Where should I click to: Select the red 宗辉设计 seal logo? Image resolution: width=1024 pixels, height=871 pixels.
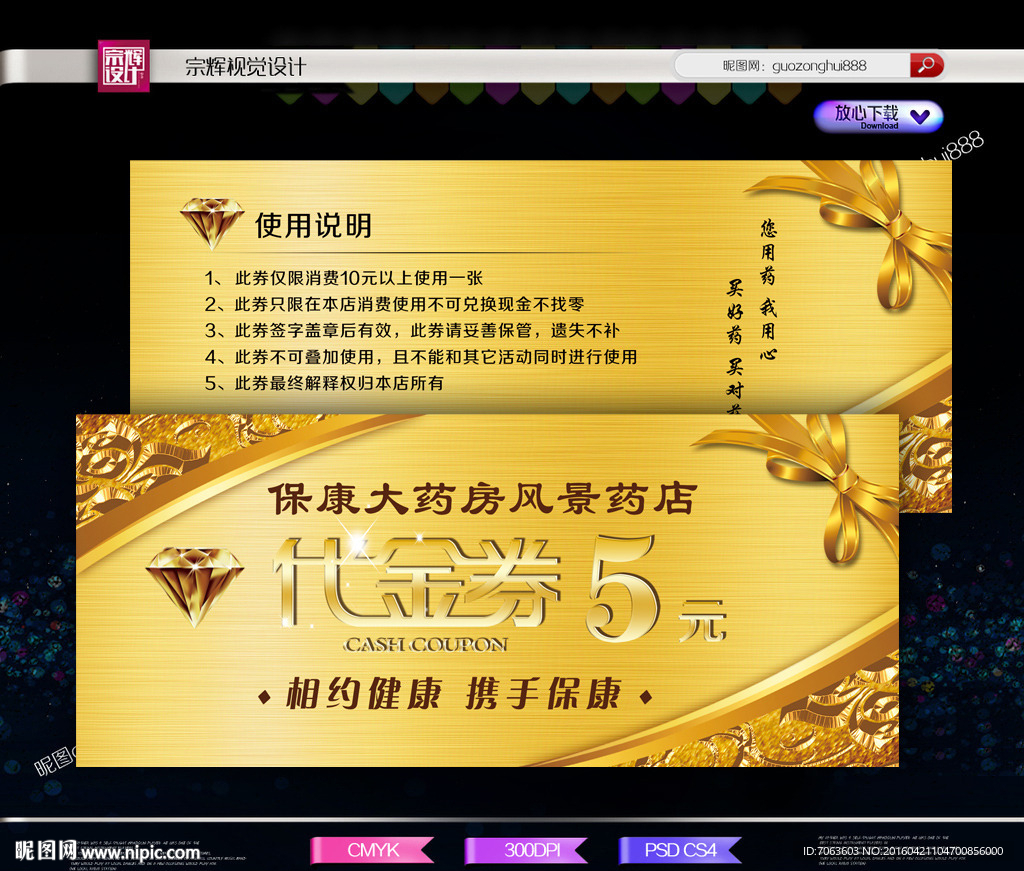124,63
